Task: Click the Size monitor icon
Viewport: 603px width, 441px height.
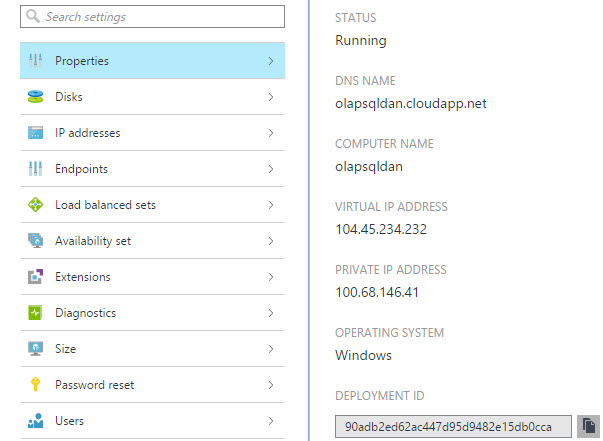Action: coord(36,349)
